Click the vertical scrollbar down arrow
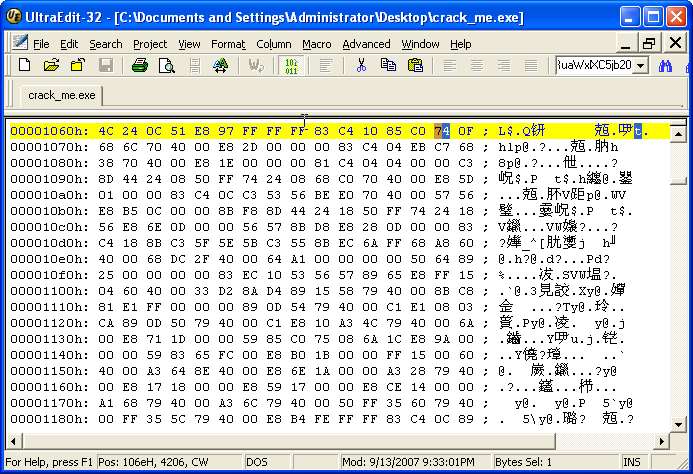 [x=678, y=424]
